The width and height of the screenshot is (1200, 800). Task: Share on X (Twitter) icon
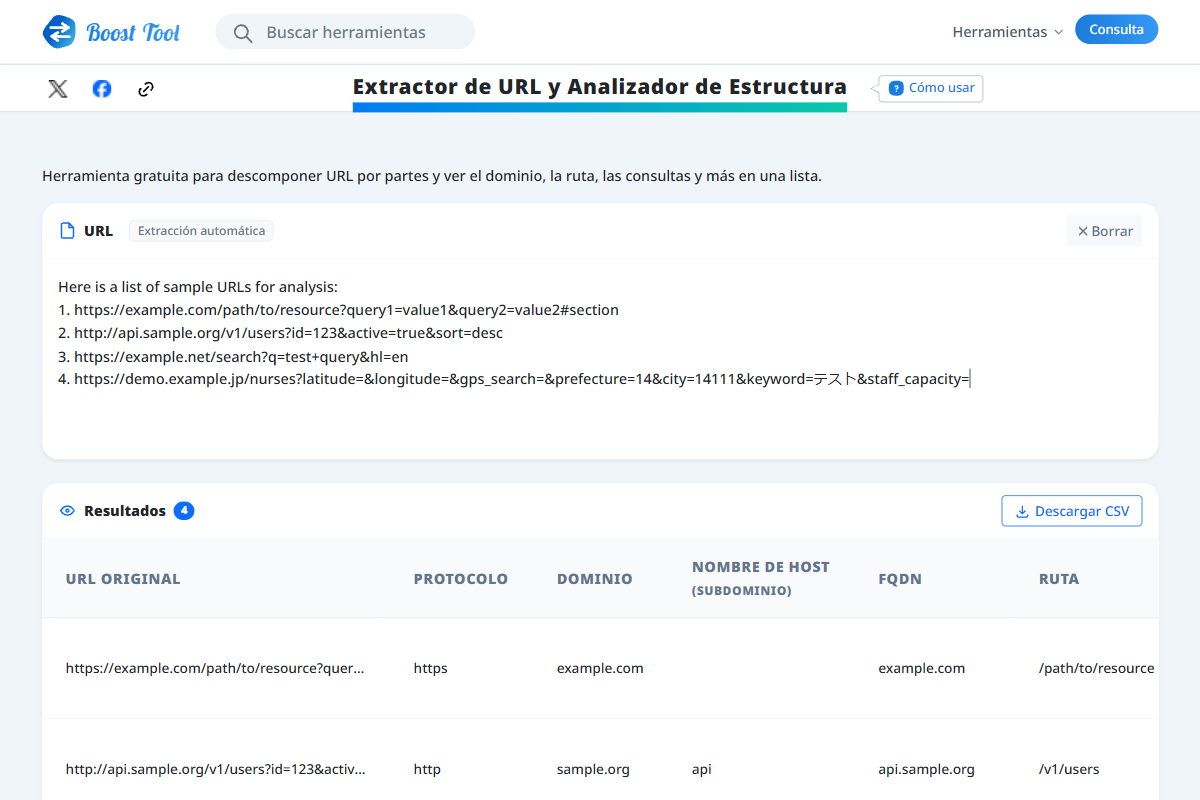pos(58,89)
